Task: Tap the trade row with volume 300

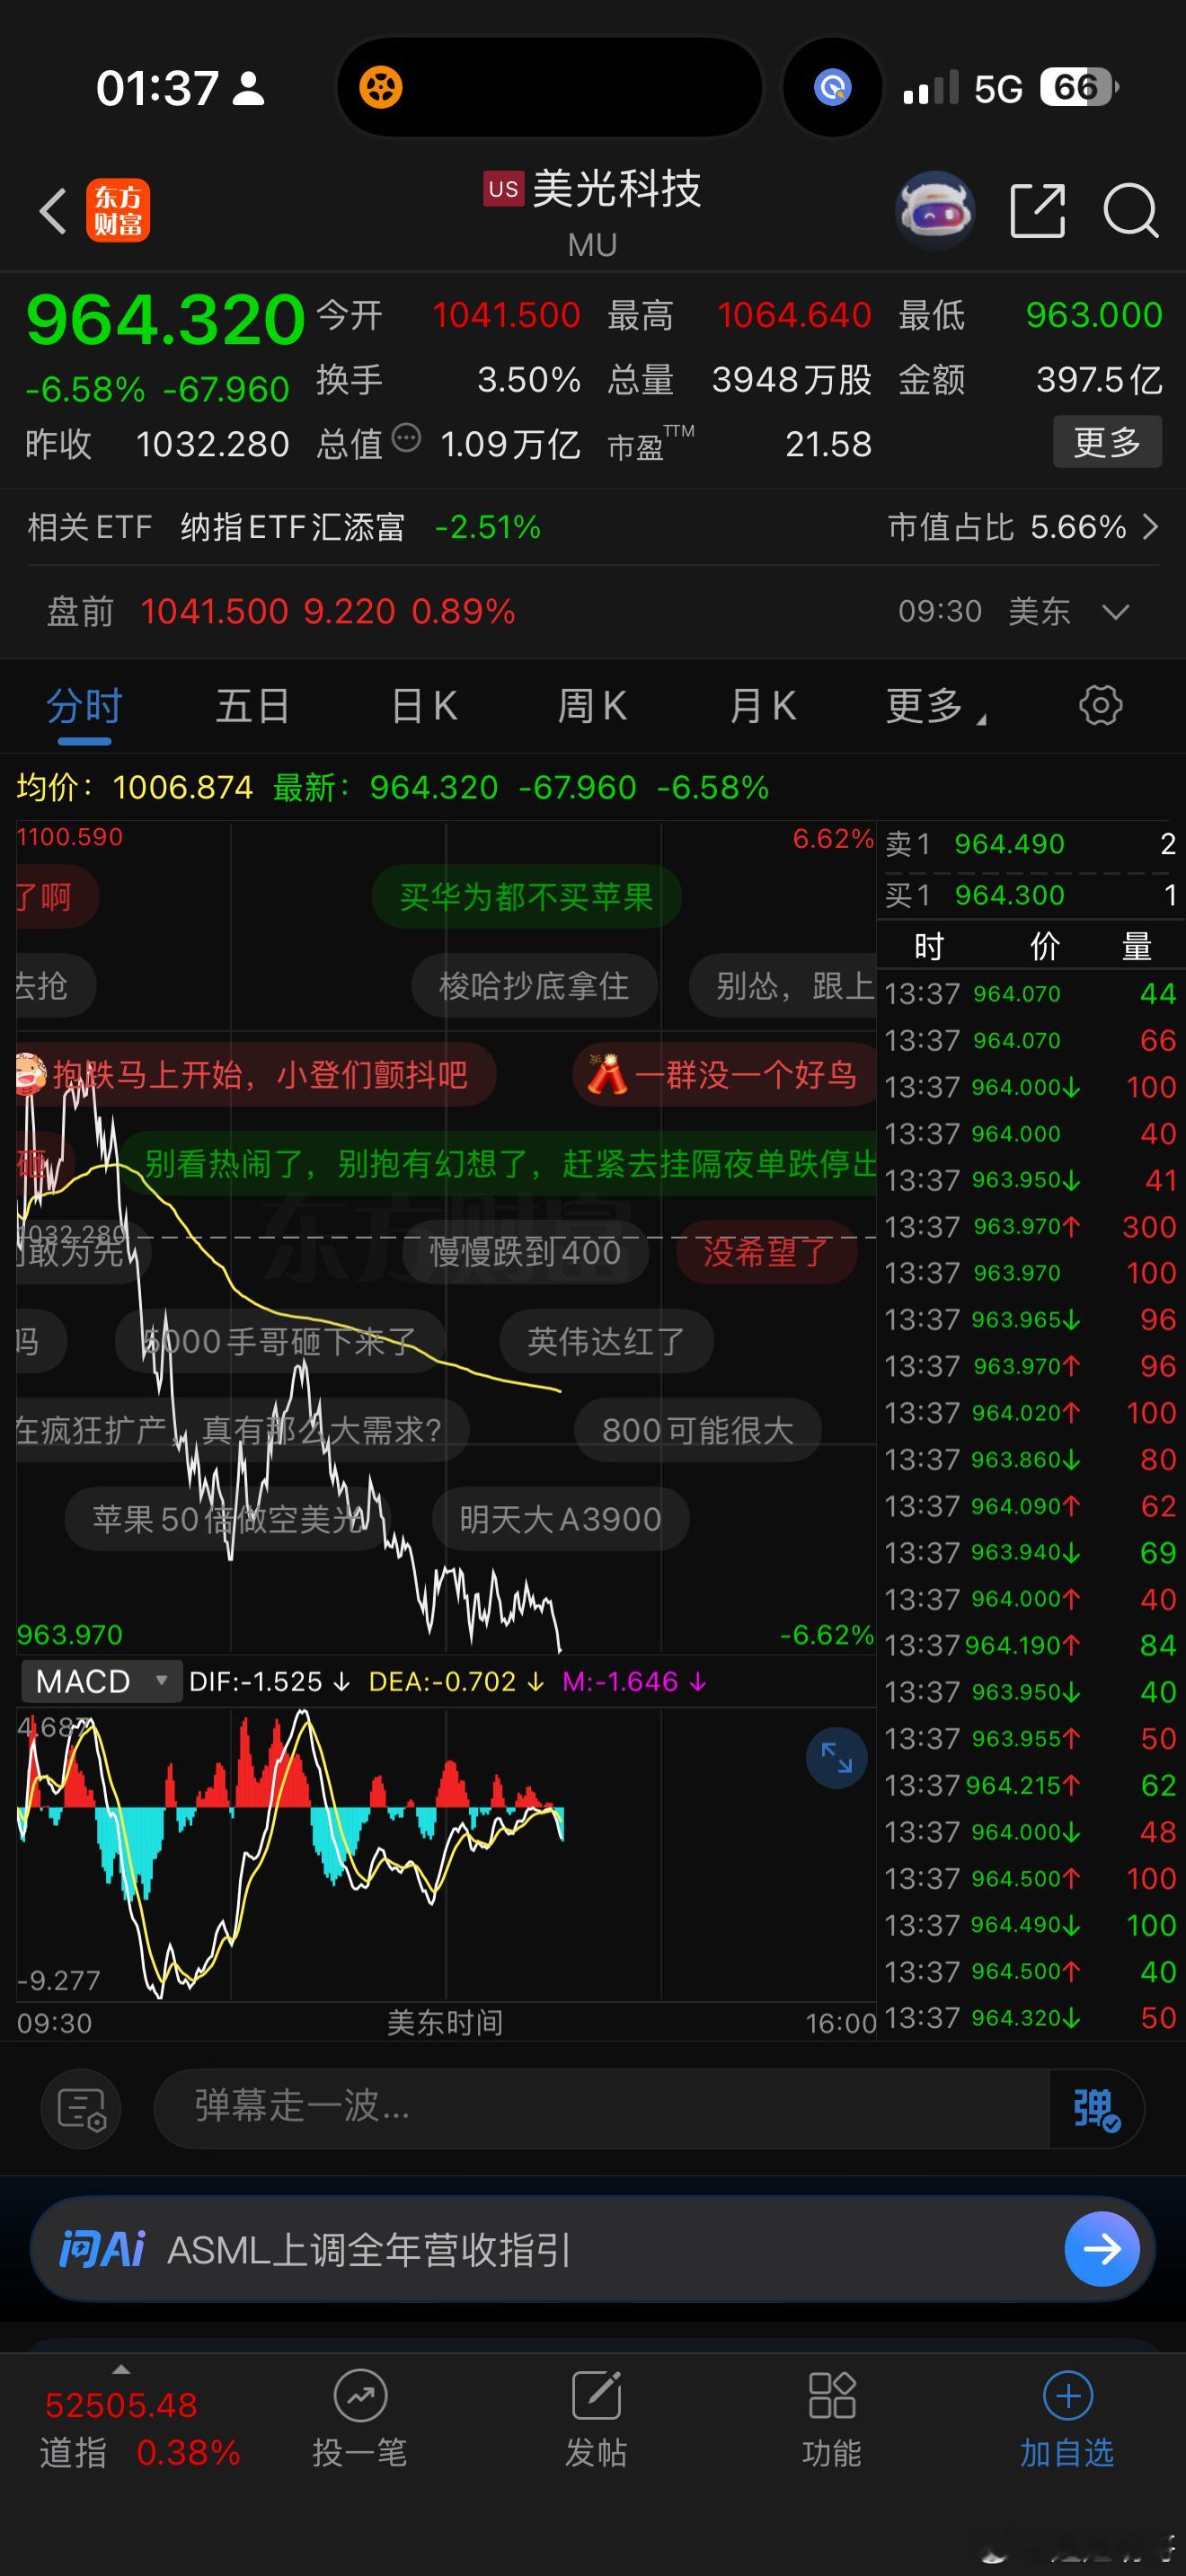Action: point(1031,1226)
